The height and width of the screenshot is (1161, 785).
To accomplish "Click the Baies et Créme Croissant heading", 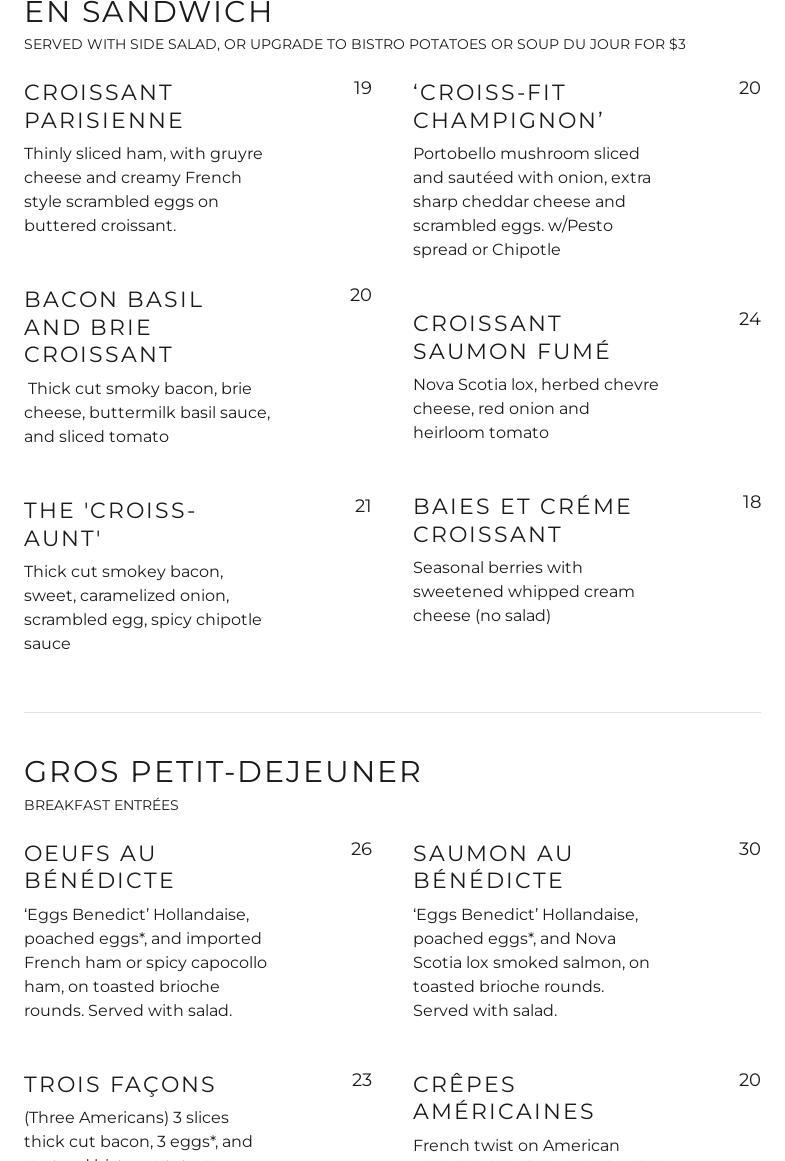I will (x=522, y=520).
